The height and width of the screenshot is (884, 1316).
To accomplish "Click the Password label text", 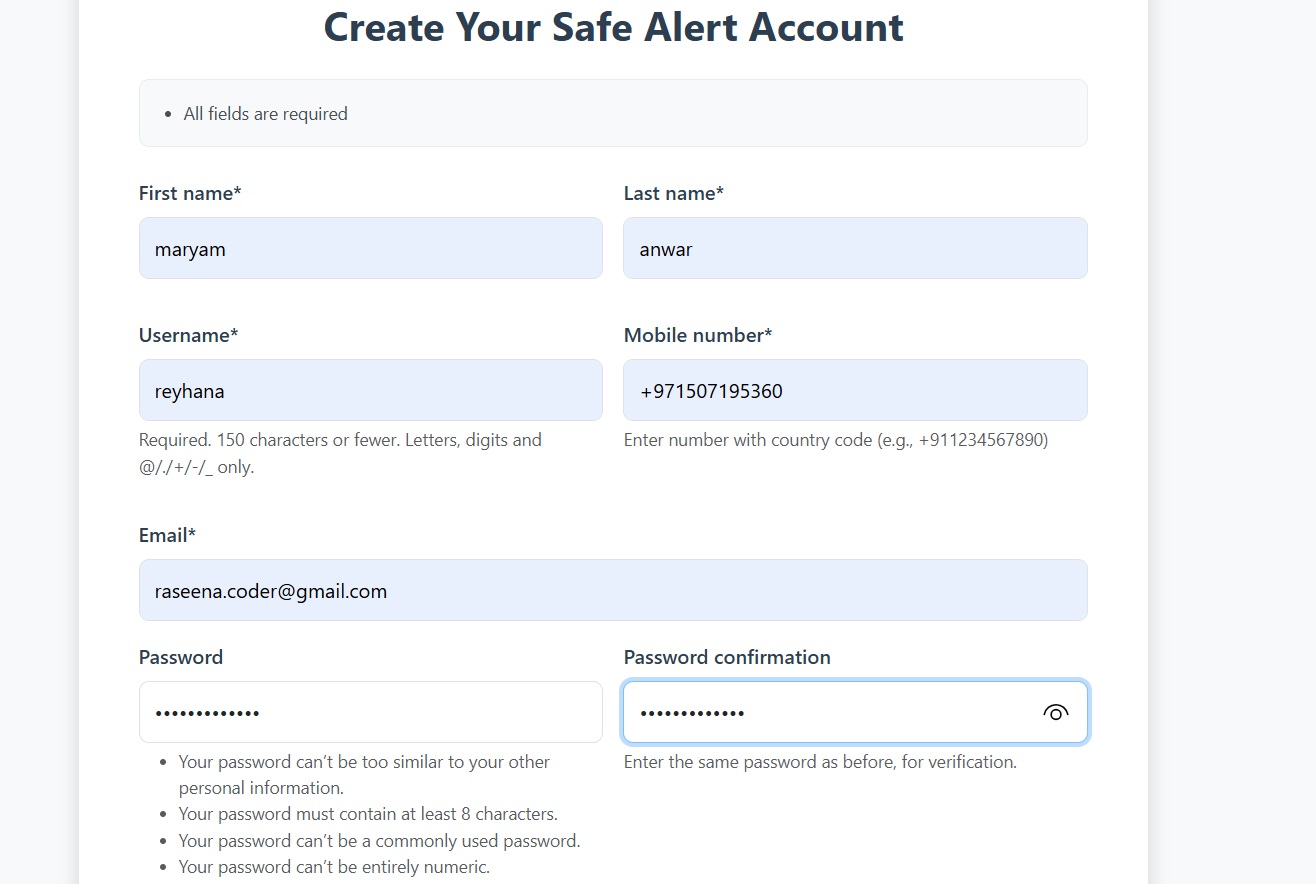I will (x=181, y=657).
